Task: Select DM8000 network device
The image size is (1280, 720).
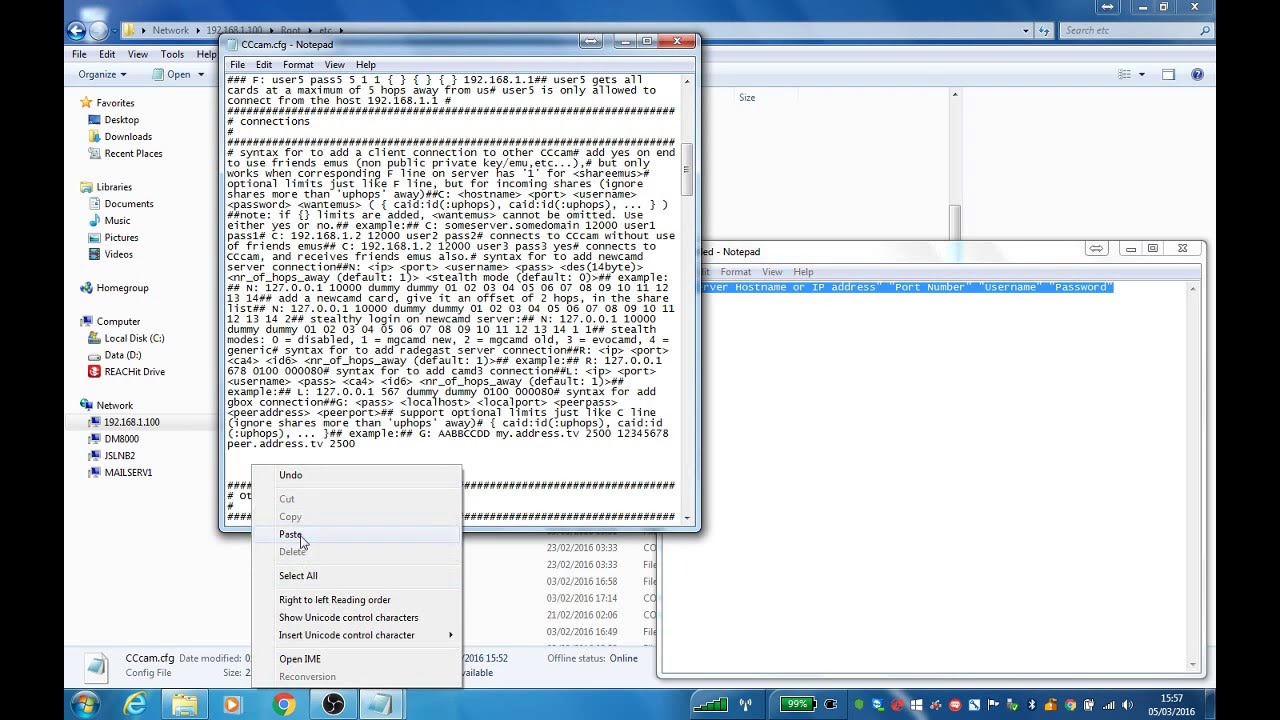Action: coord(121,439)
